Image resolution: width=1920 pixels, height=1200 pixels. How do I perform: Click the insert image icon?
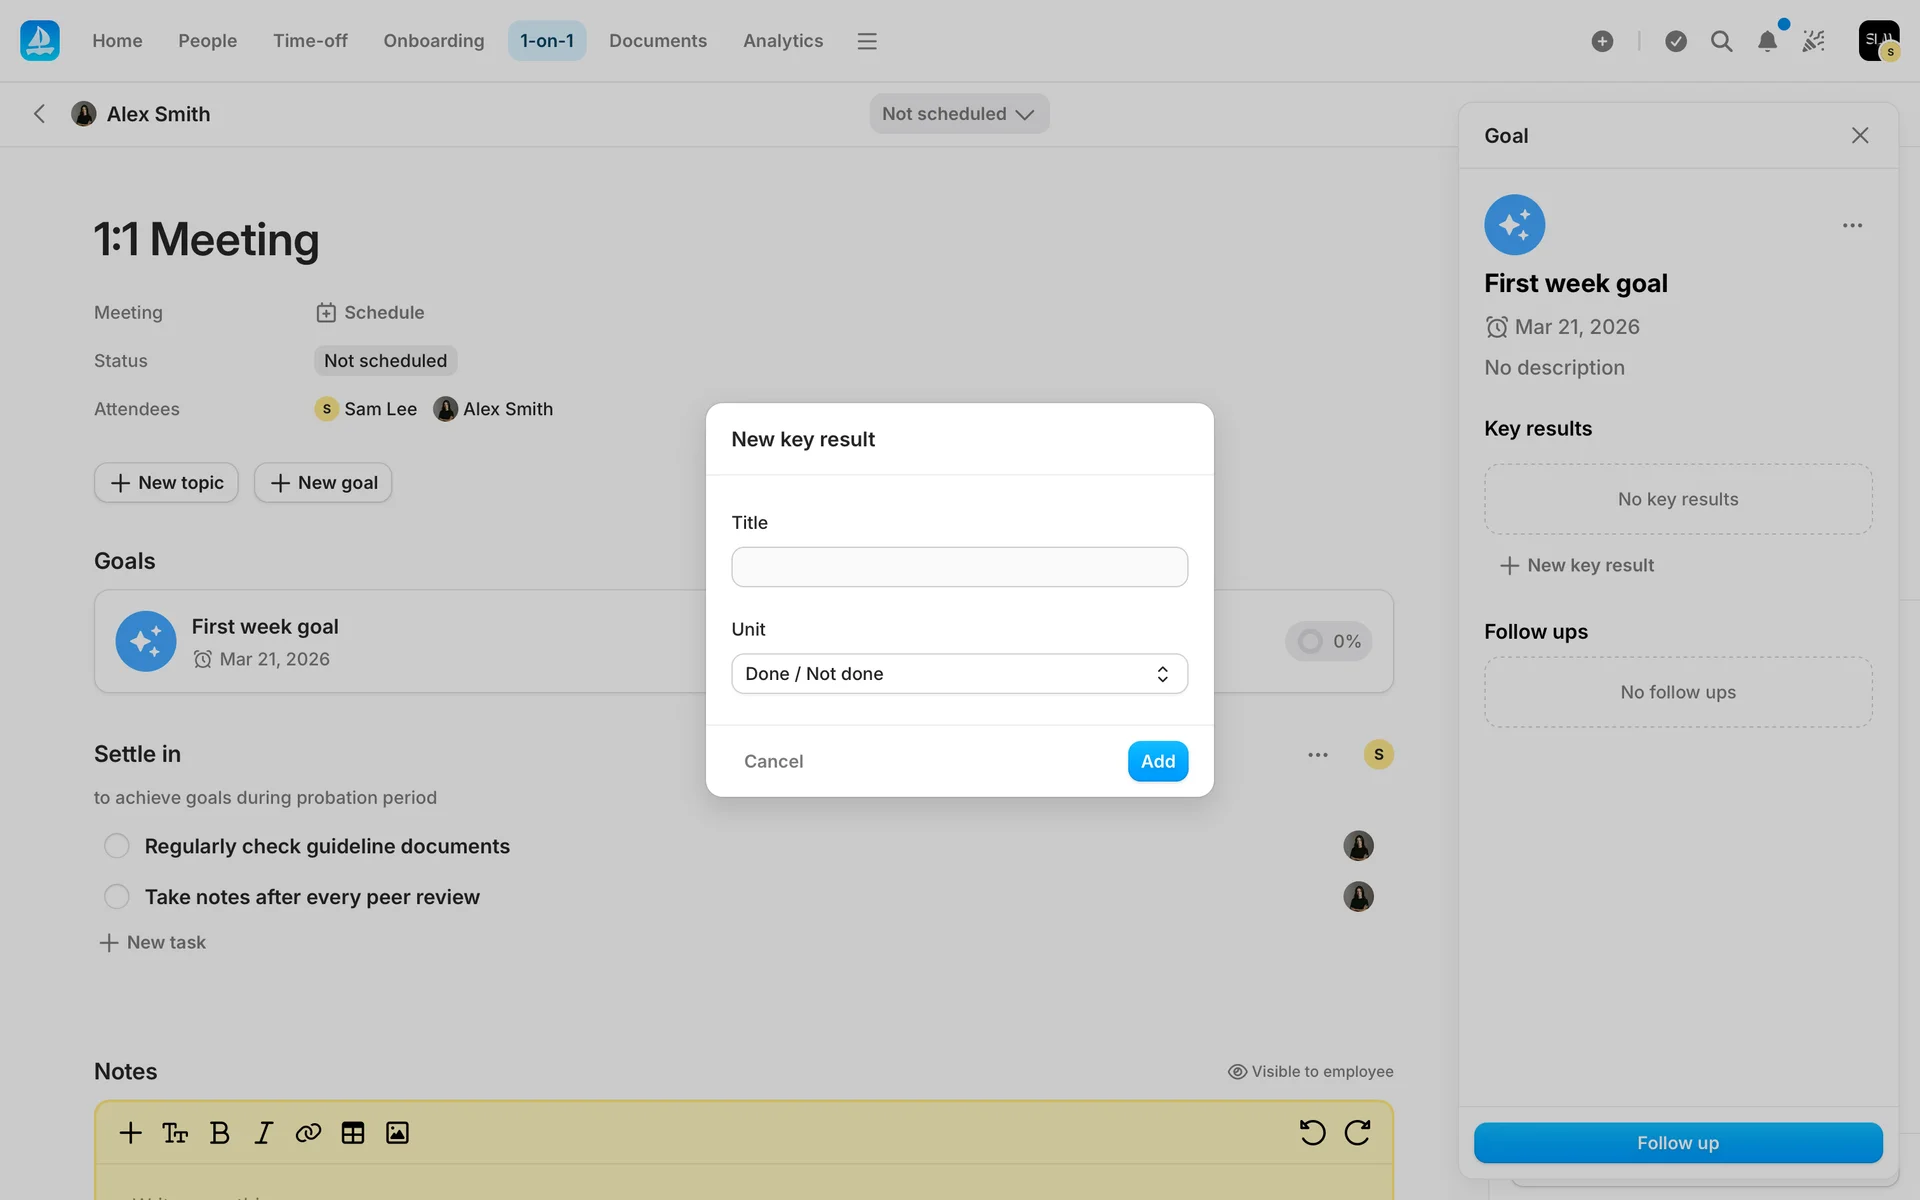[397, 1133]
